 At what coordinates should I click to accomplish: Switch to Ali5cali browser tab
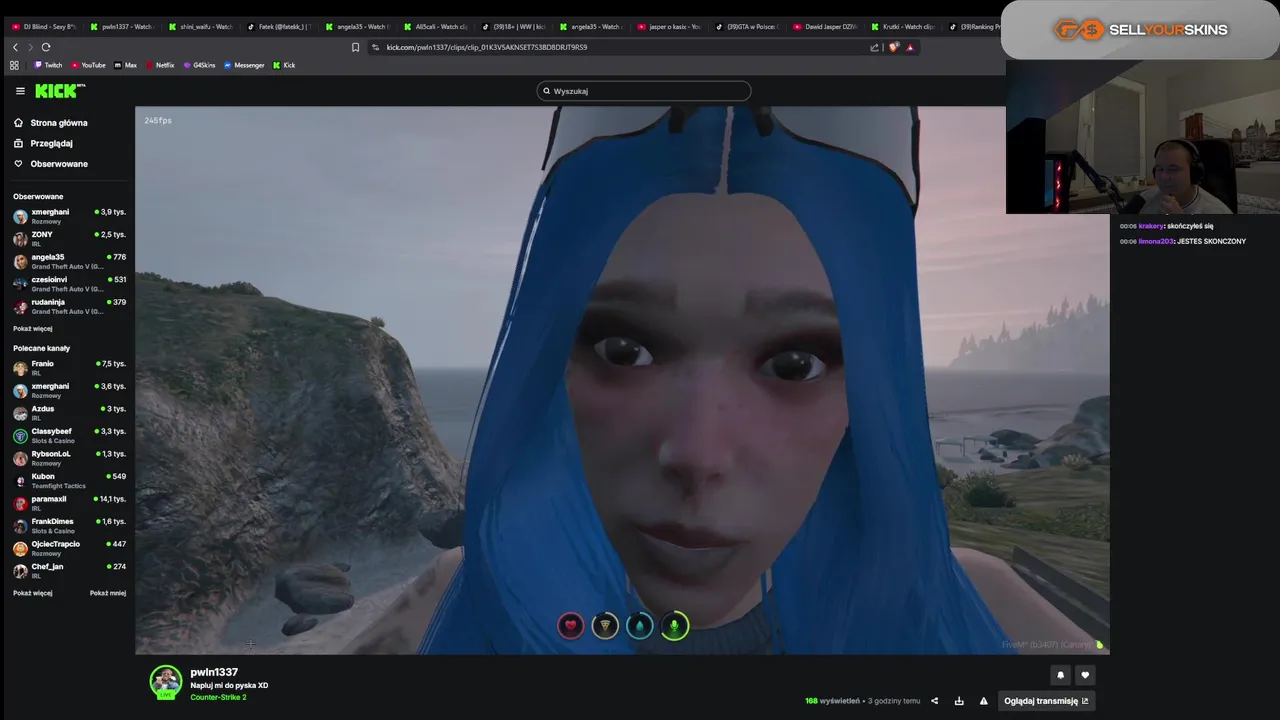point(434,27)
